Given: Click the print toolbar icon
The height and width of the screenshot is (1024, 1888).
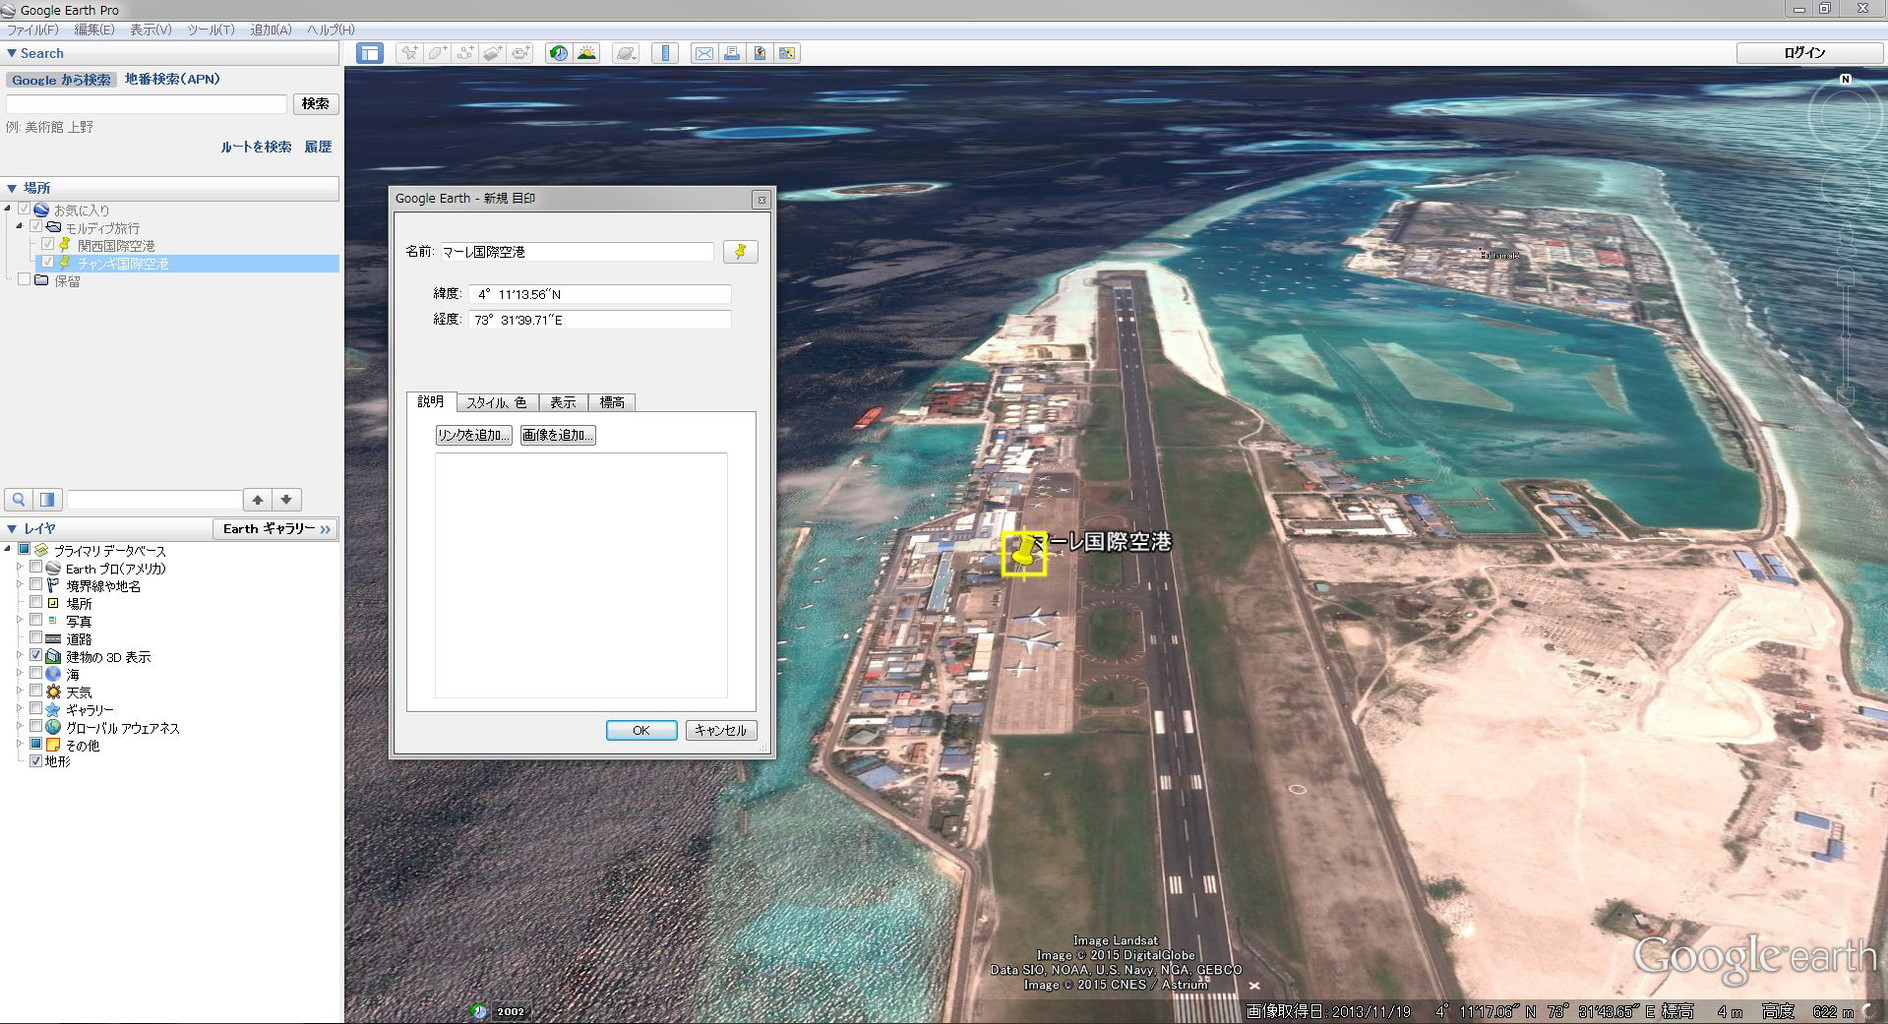Looking at the screenshot, I should point(732,53).
